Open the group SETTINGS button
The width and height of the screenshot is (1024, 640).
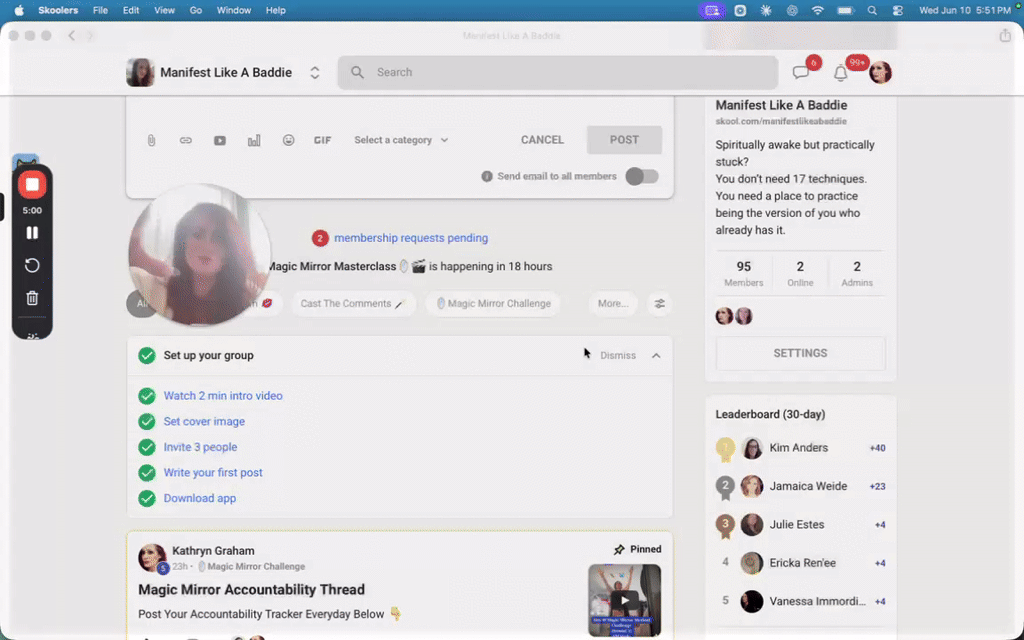coord(801,353)
